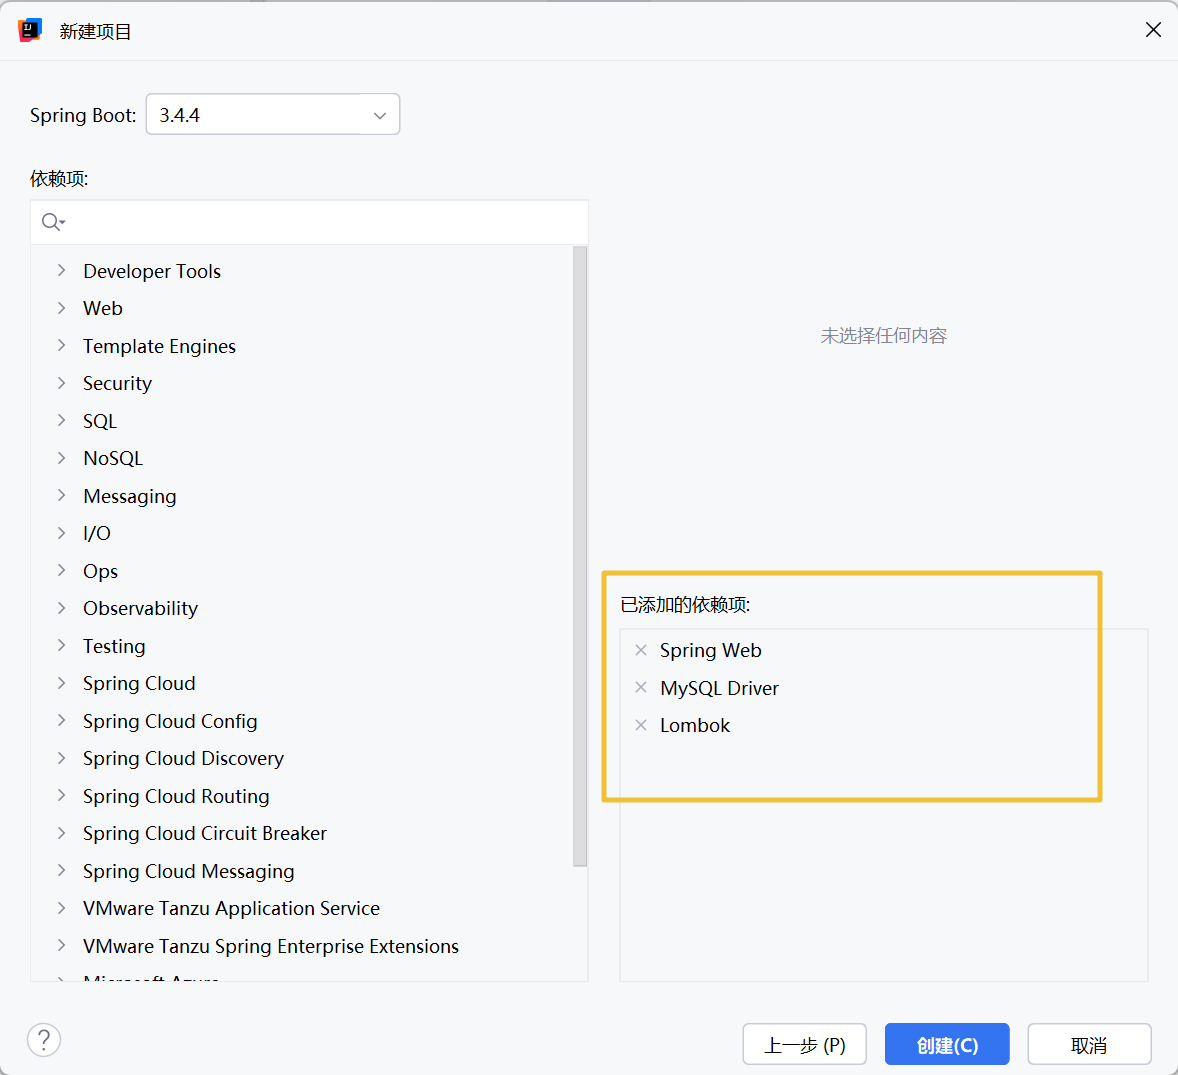The image size is (1178, 1075).
Task: Select the Messaging row
Action: point(302,496)
